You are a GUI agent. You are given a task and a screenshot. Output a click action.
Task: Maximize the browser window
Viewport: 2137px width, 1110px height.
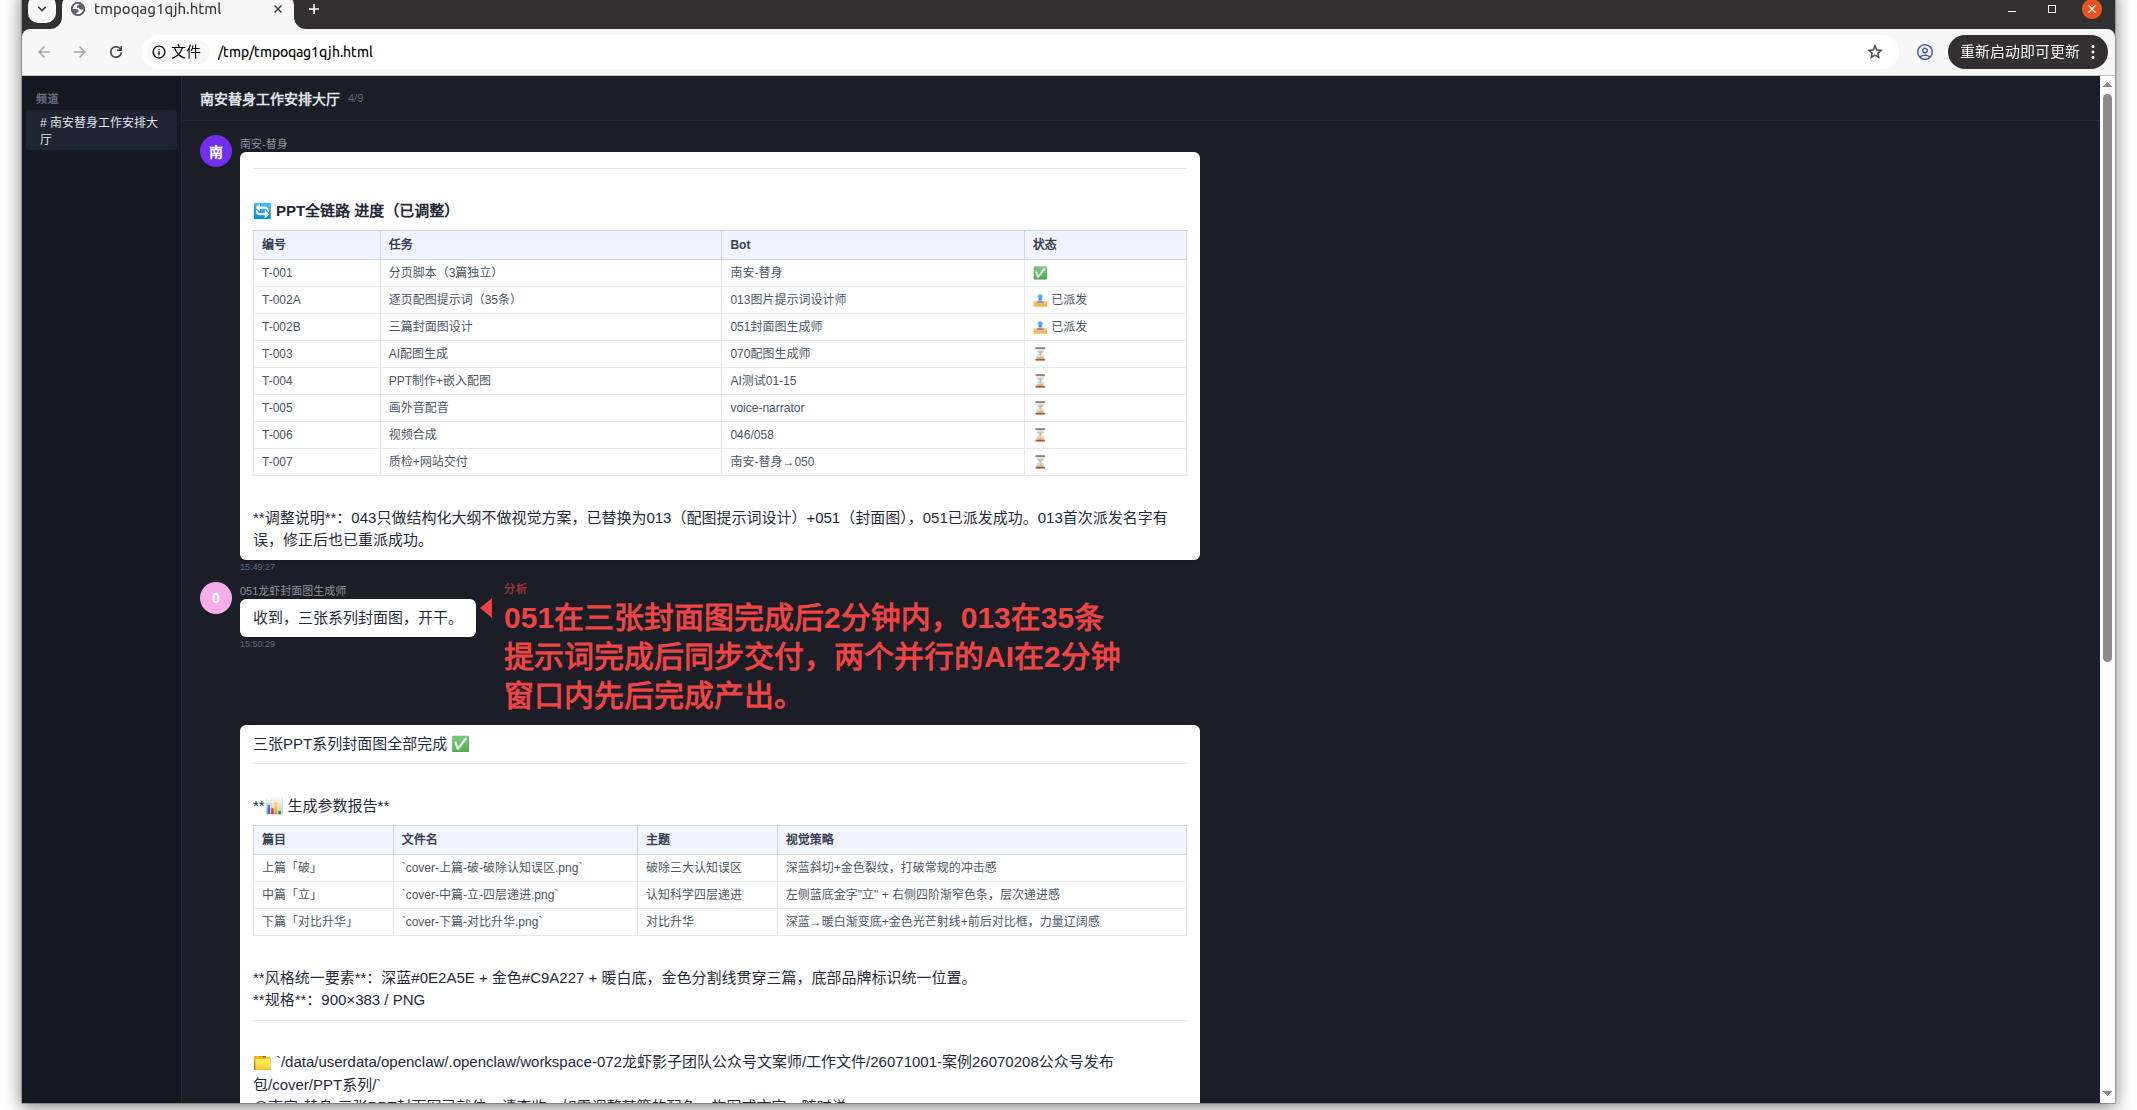[2052, 9]
